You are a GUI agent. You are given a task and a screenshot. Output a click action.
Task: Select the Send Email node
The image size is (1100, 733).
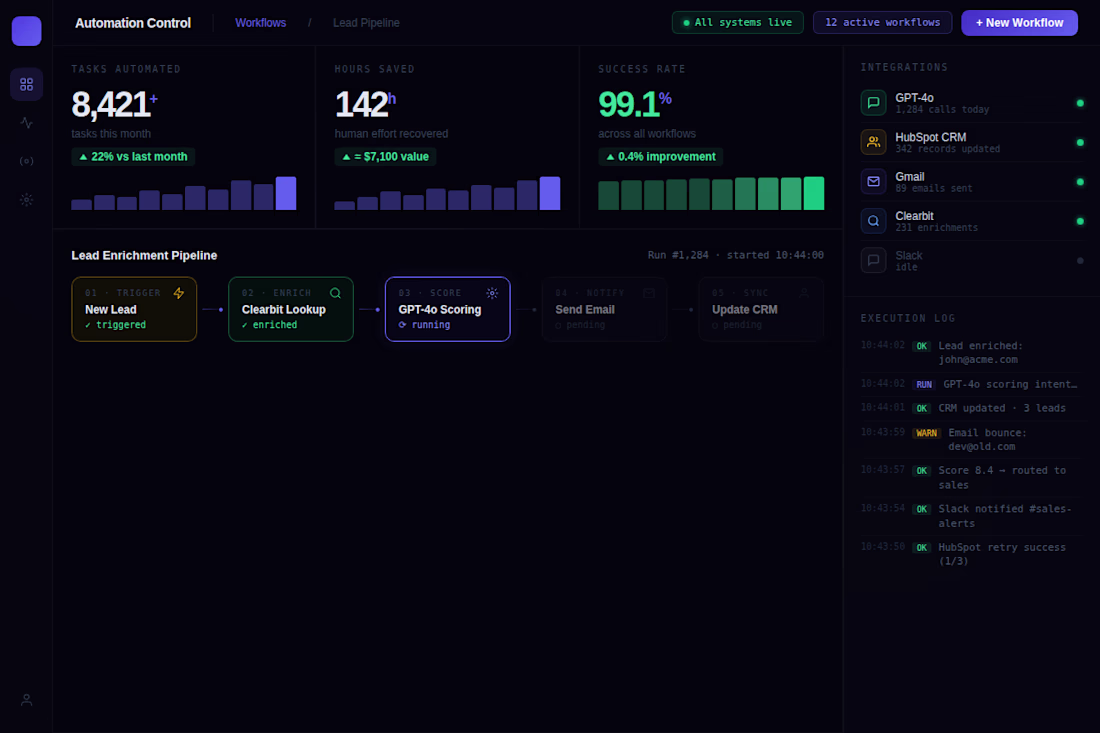(604, 309)
